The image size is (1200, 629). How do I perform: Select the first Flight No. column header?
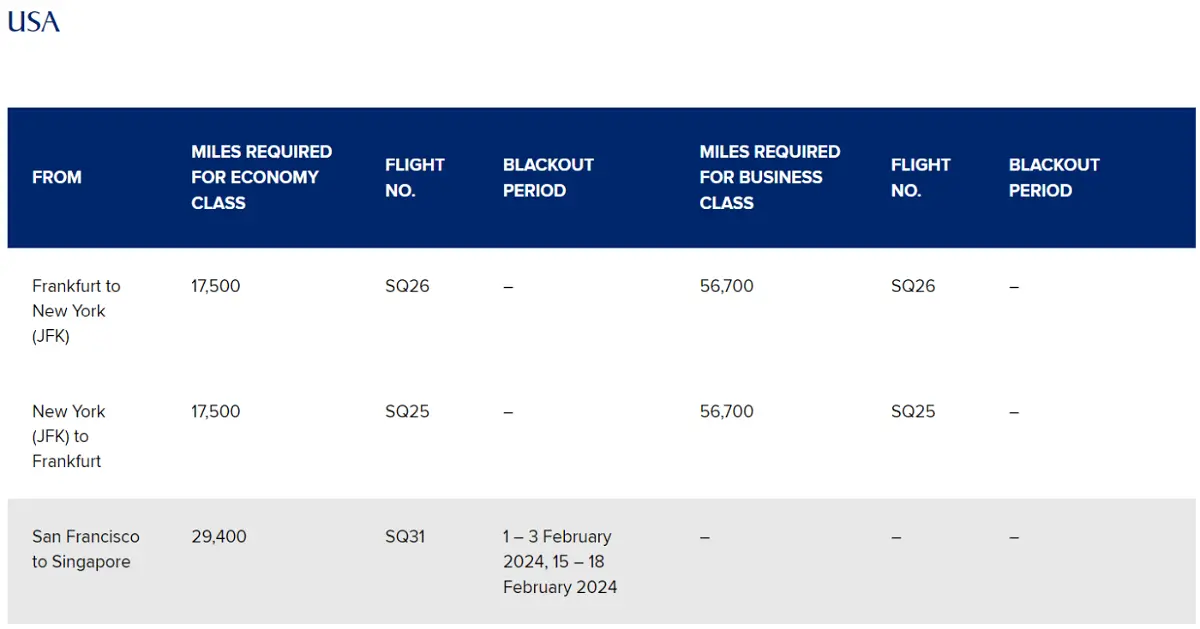point(415,177)
